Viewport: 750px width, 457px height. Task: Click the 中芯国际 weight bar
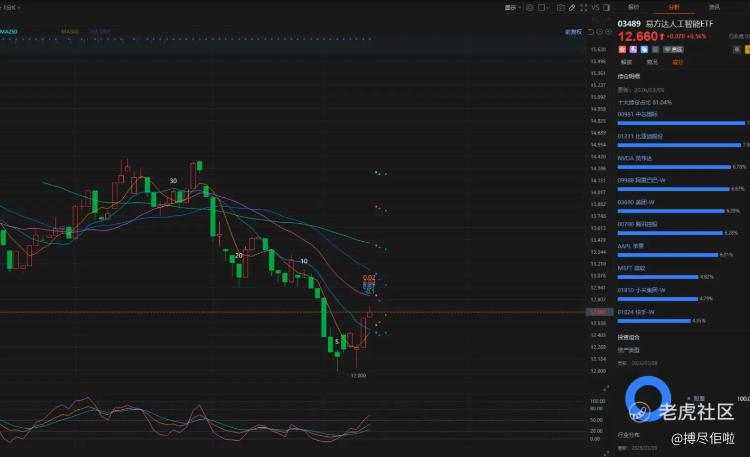681,123
